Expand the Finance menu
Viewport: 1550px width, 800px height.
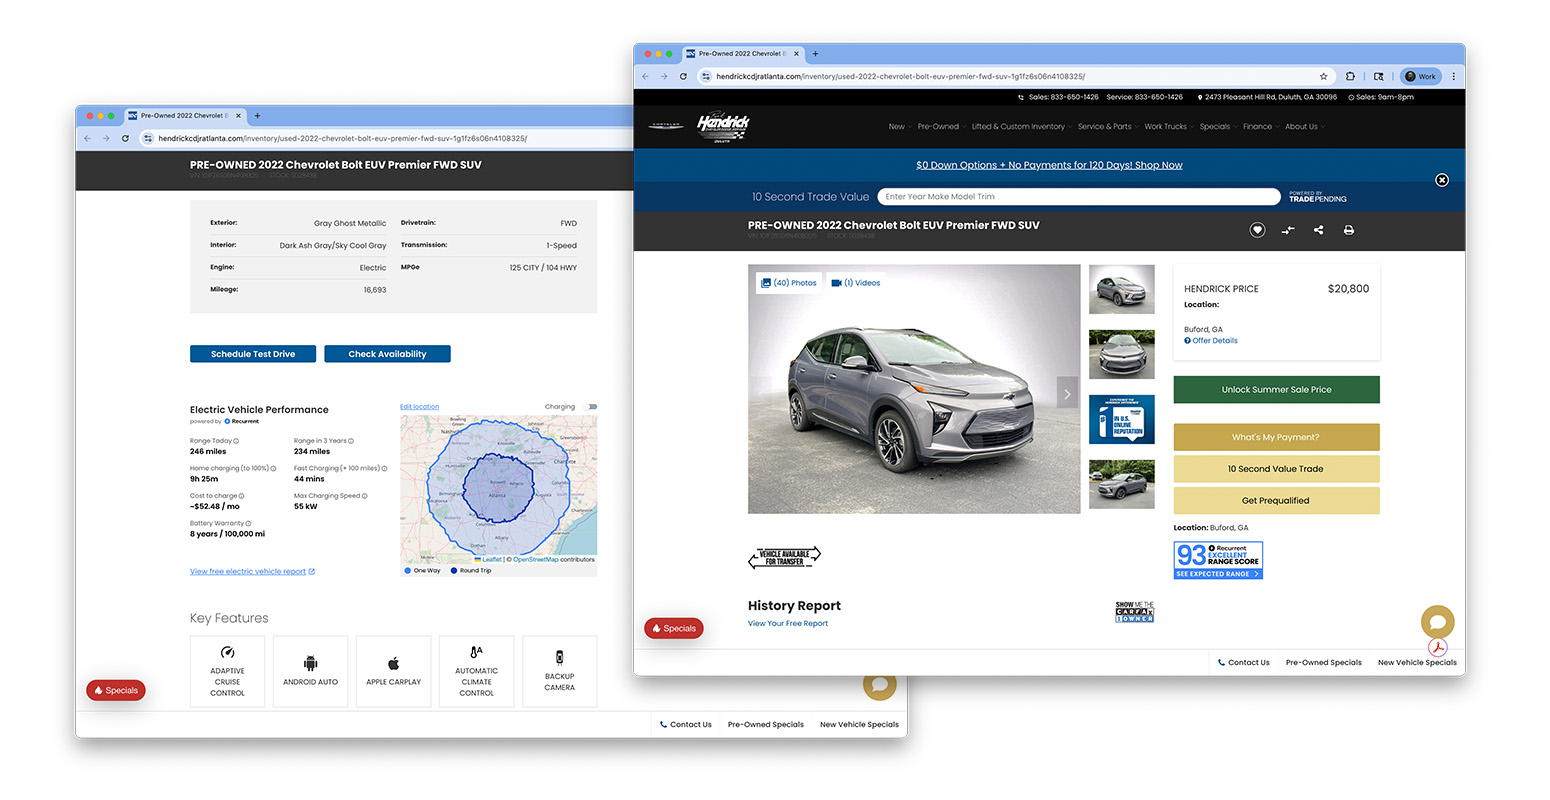click(x=1260, y=127)
